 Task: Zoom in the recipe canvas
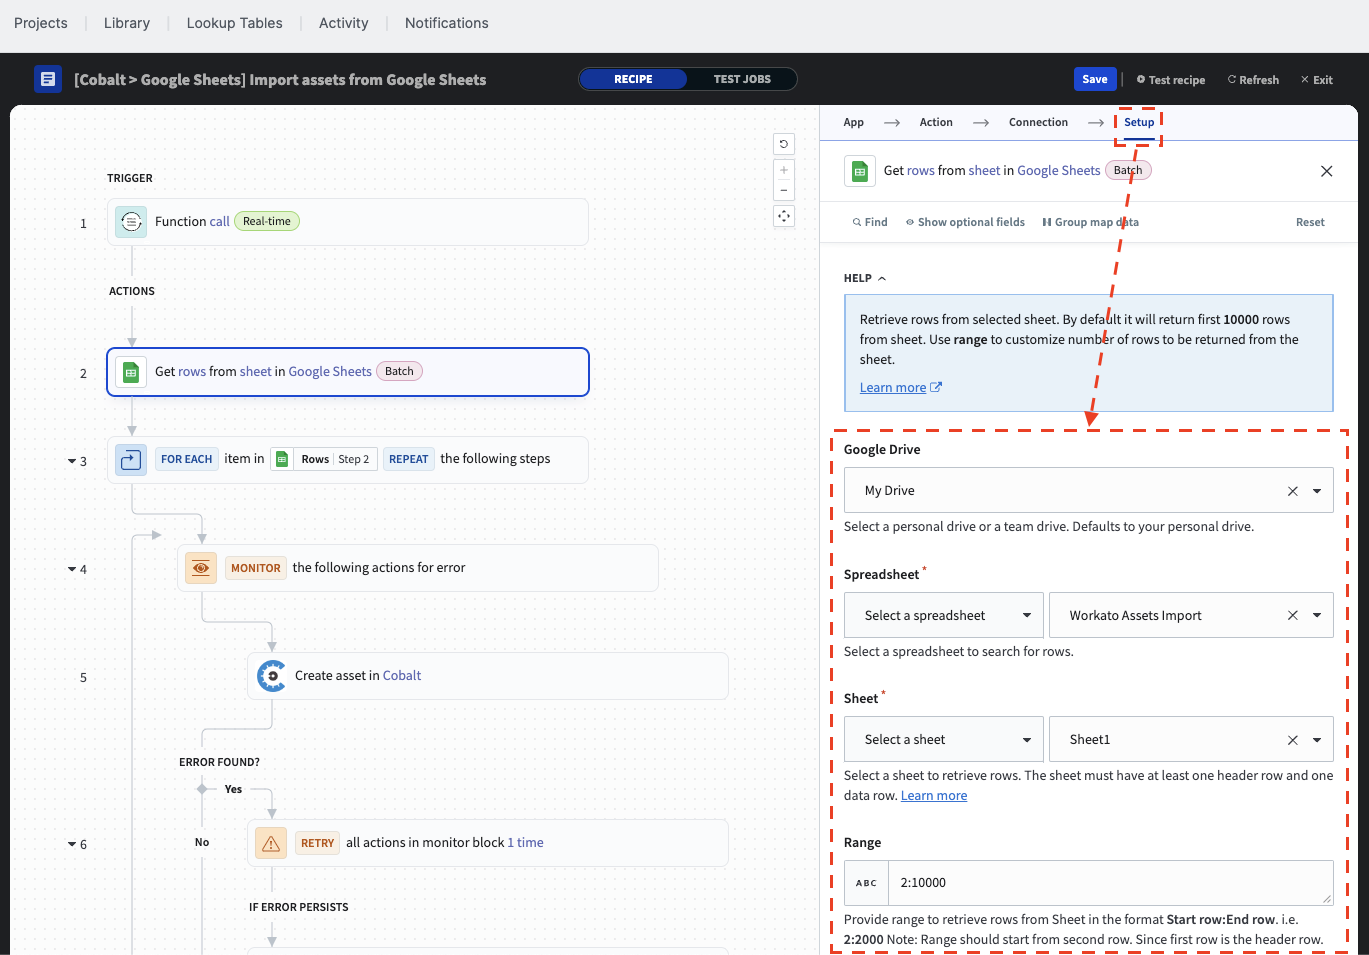point(784,170)
